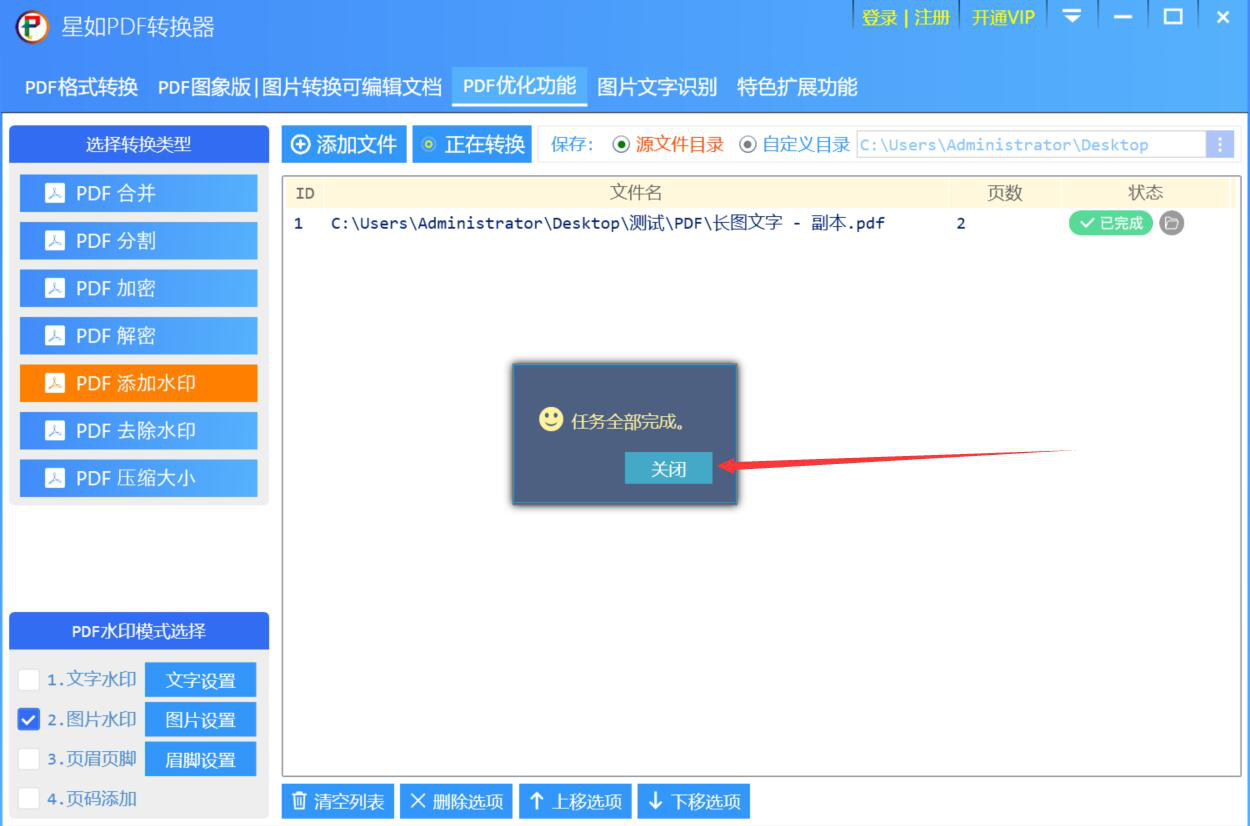Click the page count value 2

(x=961, y=223)
